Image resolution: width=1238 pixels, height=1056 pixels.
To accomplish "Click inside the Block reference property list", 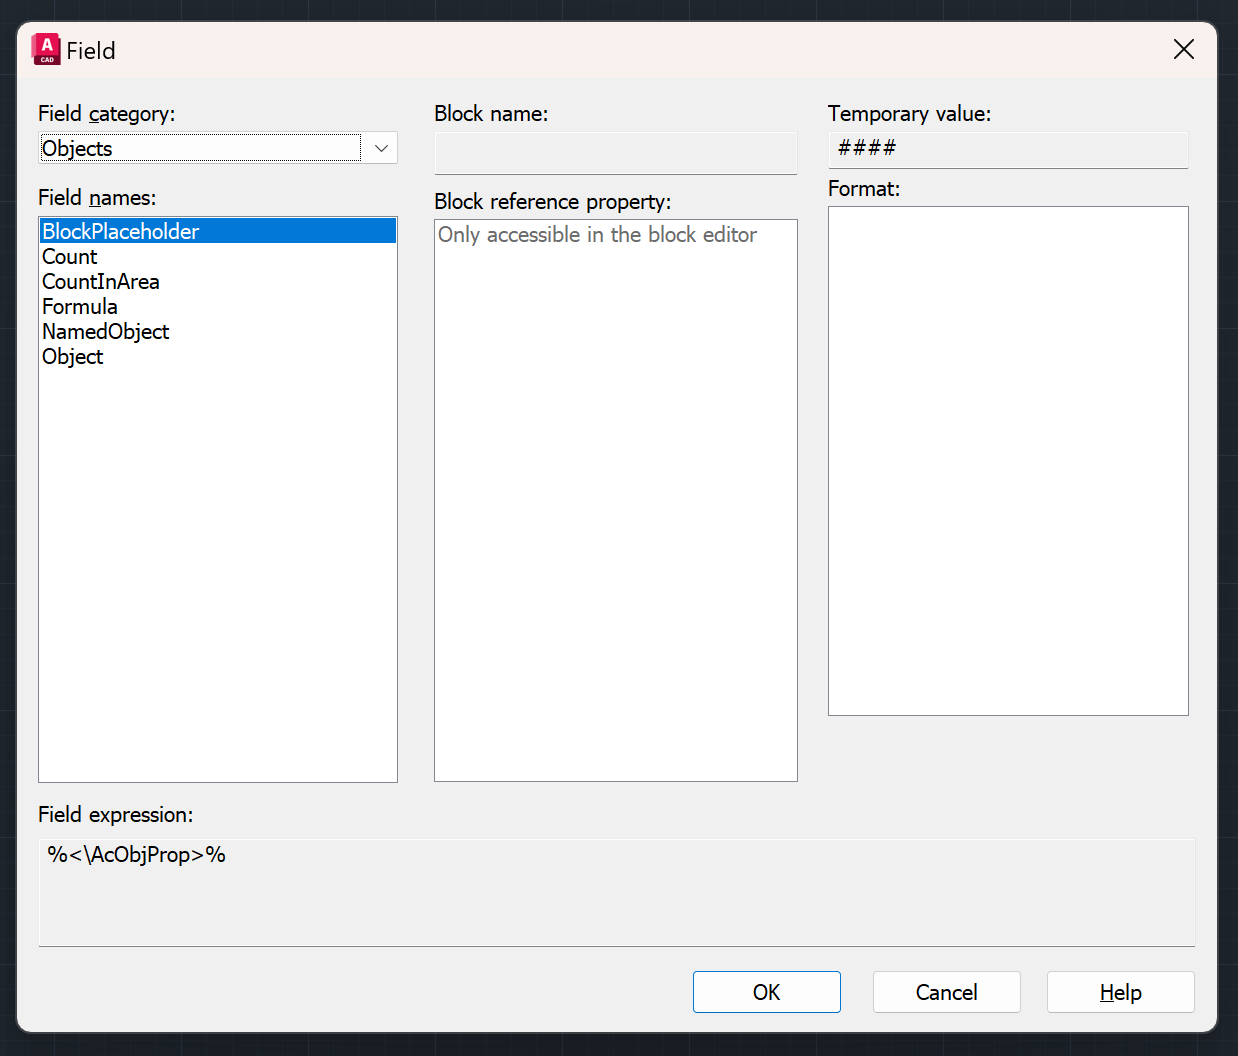I will coord(615,500).
